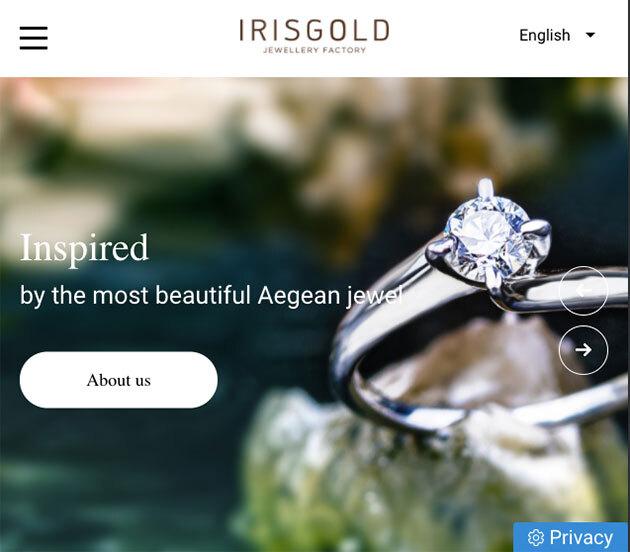The width and height of the screenshot is (630, 552).
Task: Click the Inspired slide heading
Action: [x=84, y=248]
